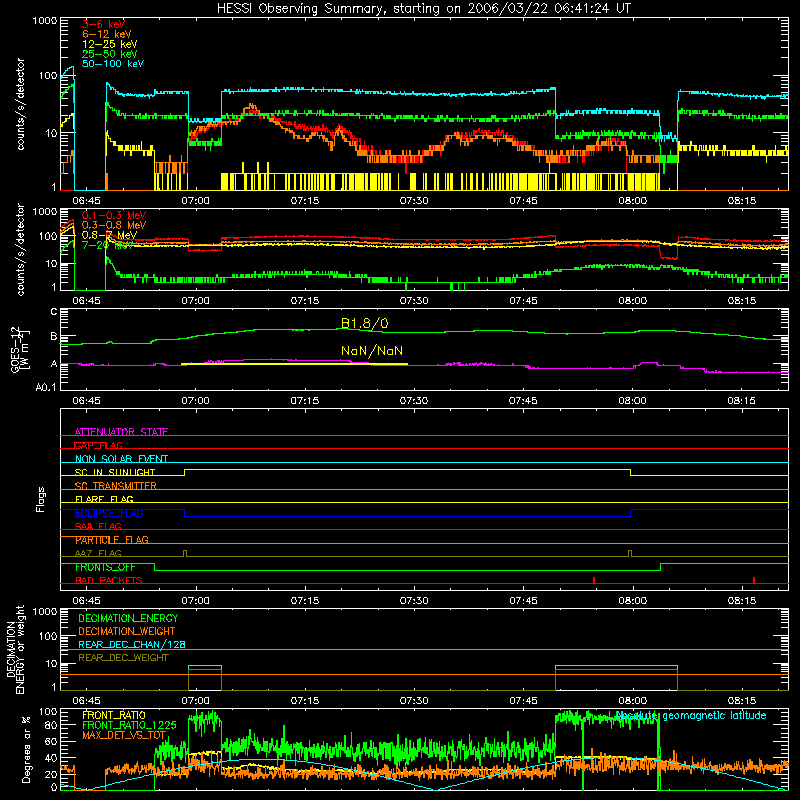Select the SC_IN_SUNLIGHT flag label
The width and height of the screenshot is (800, 800).
click(115, 472)
